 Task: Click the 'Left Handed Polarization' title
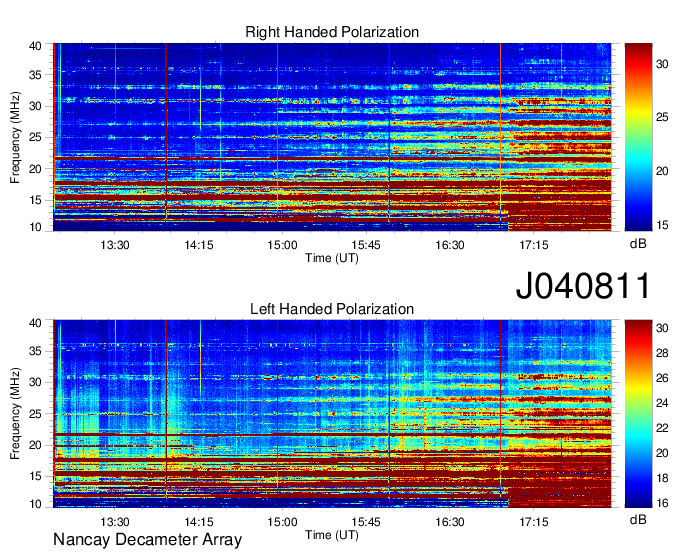tap(332, 309)
